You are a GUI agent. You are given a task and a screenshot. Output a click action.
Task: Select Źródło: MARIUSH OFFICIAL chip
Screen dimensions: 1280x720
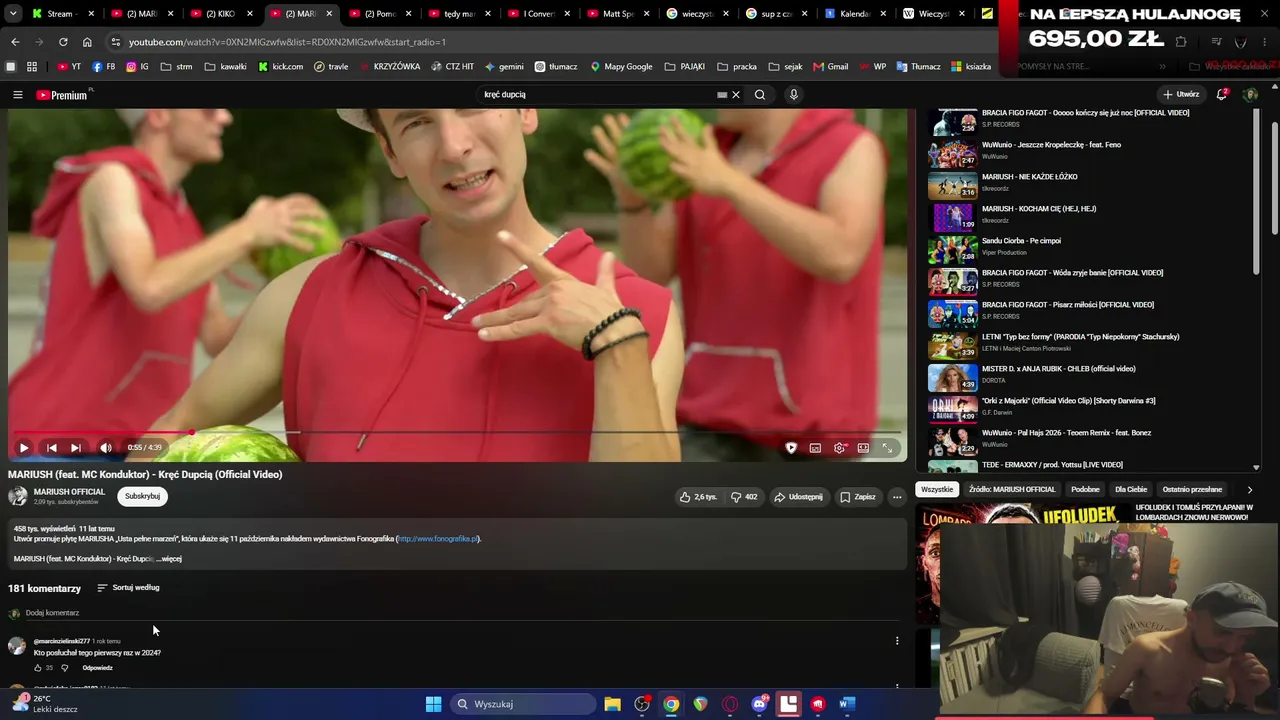(1012, 490)
